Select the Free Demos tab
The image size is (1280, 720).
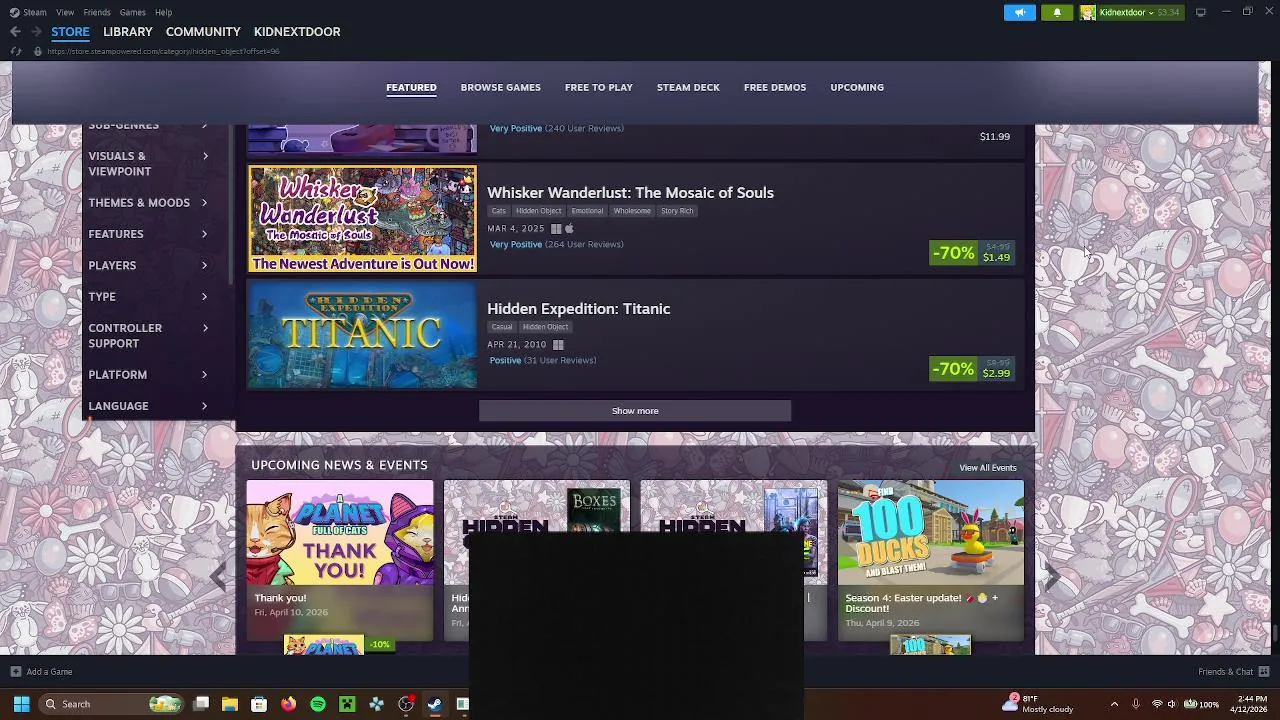click(x=775, y=88)
